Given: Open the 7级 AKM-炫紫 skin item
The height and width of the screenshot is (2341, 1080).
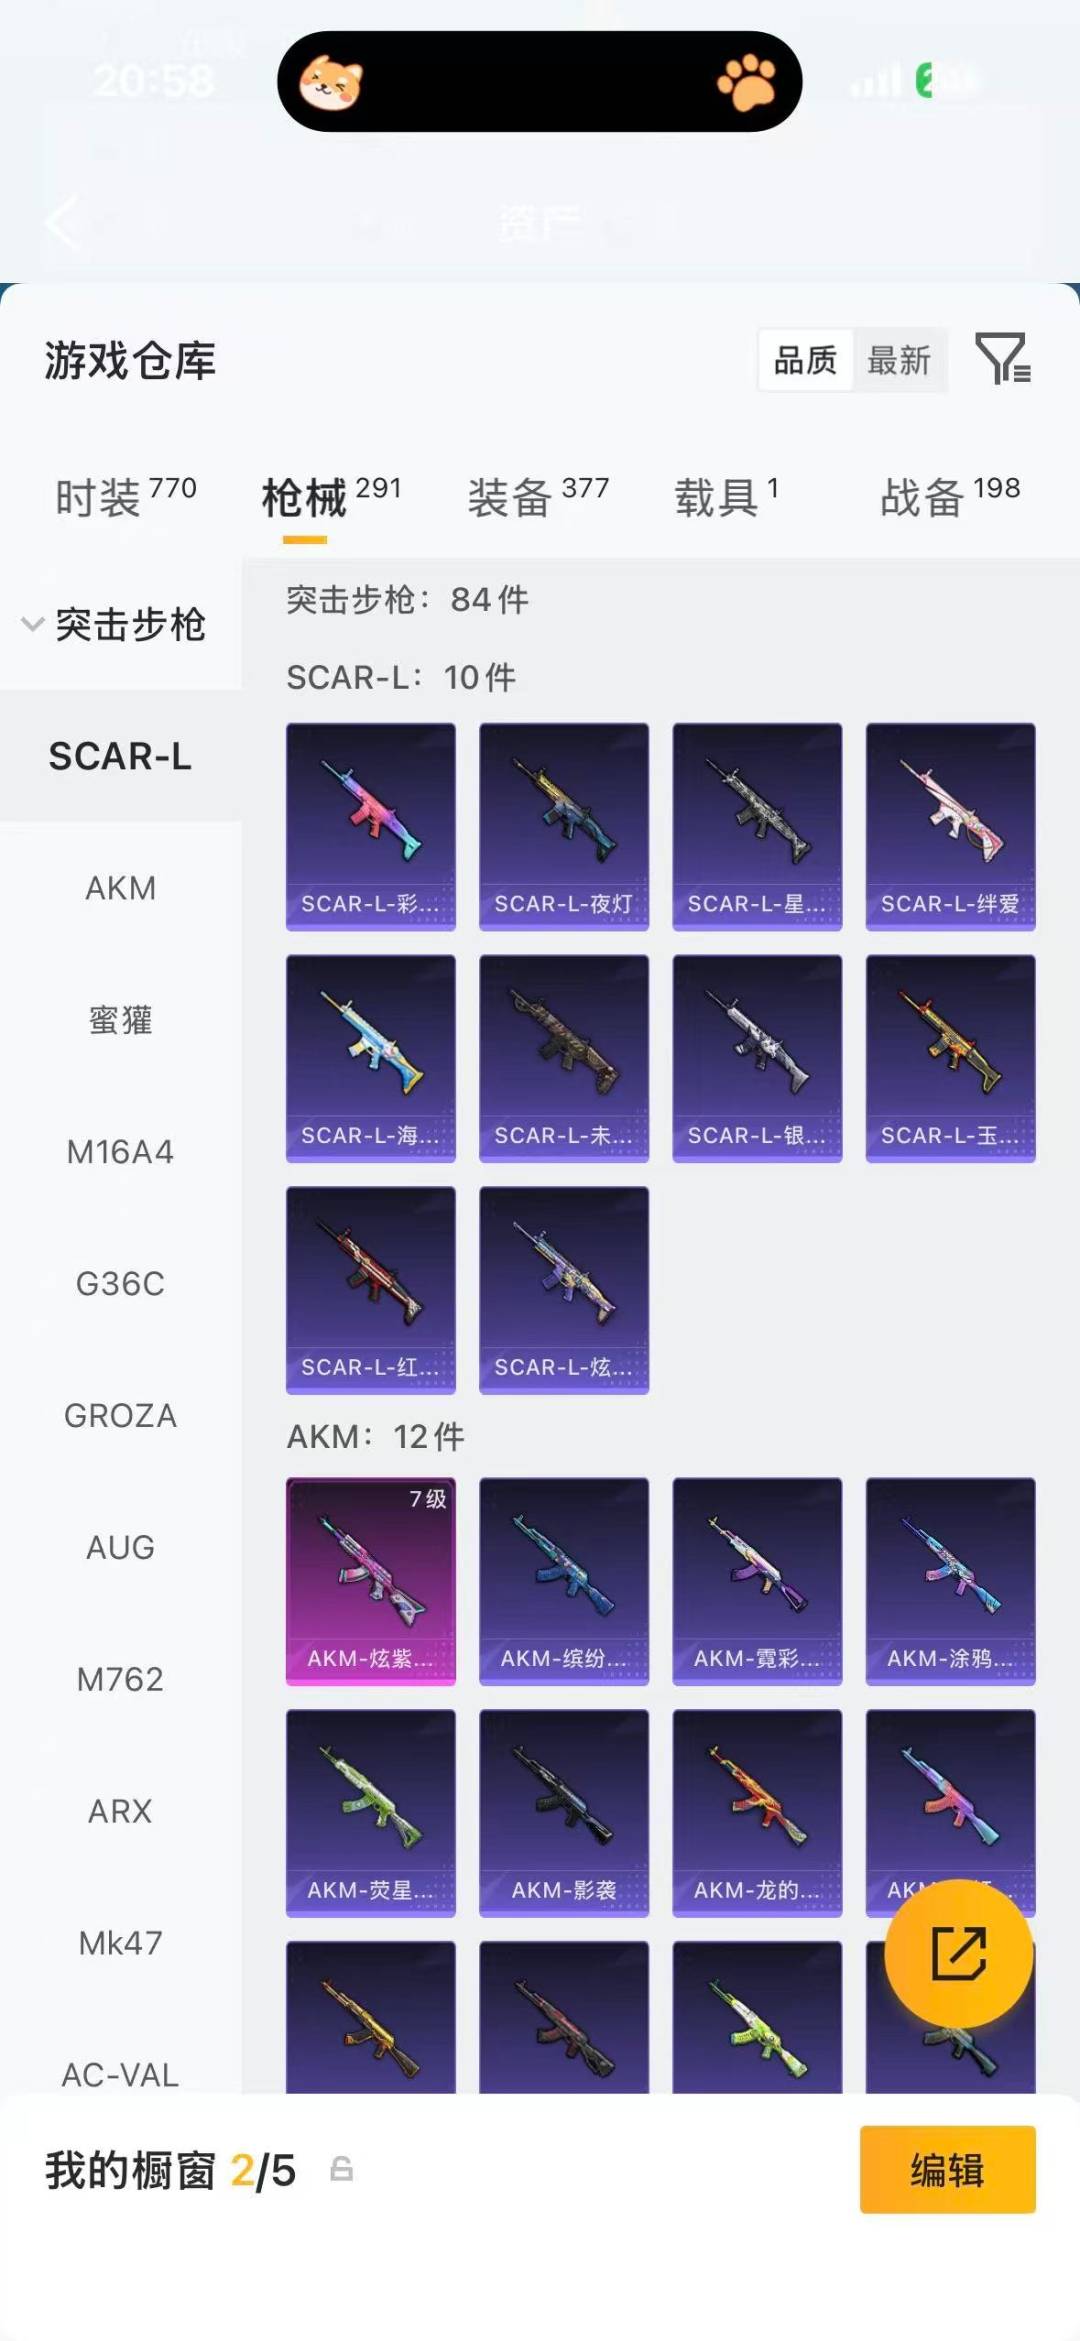Looking at the screenshot, I should [x=371, y=1581].
